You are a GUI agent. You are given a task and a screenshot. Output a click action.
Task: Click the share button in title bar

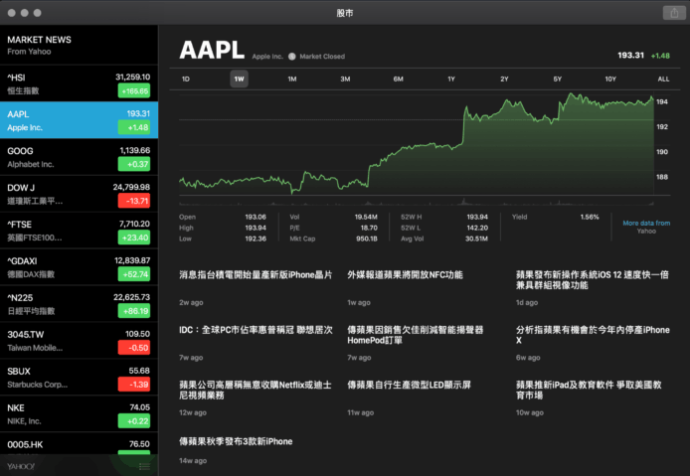tap(674, 13)
